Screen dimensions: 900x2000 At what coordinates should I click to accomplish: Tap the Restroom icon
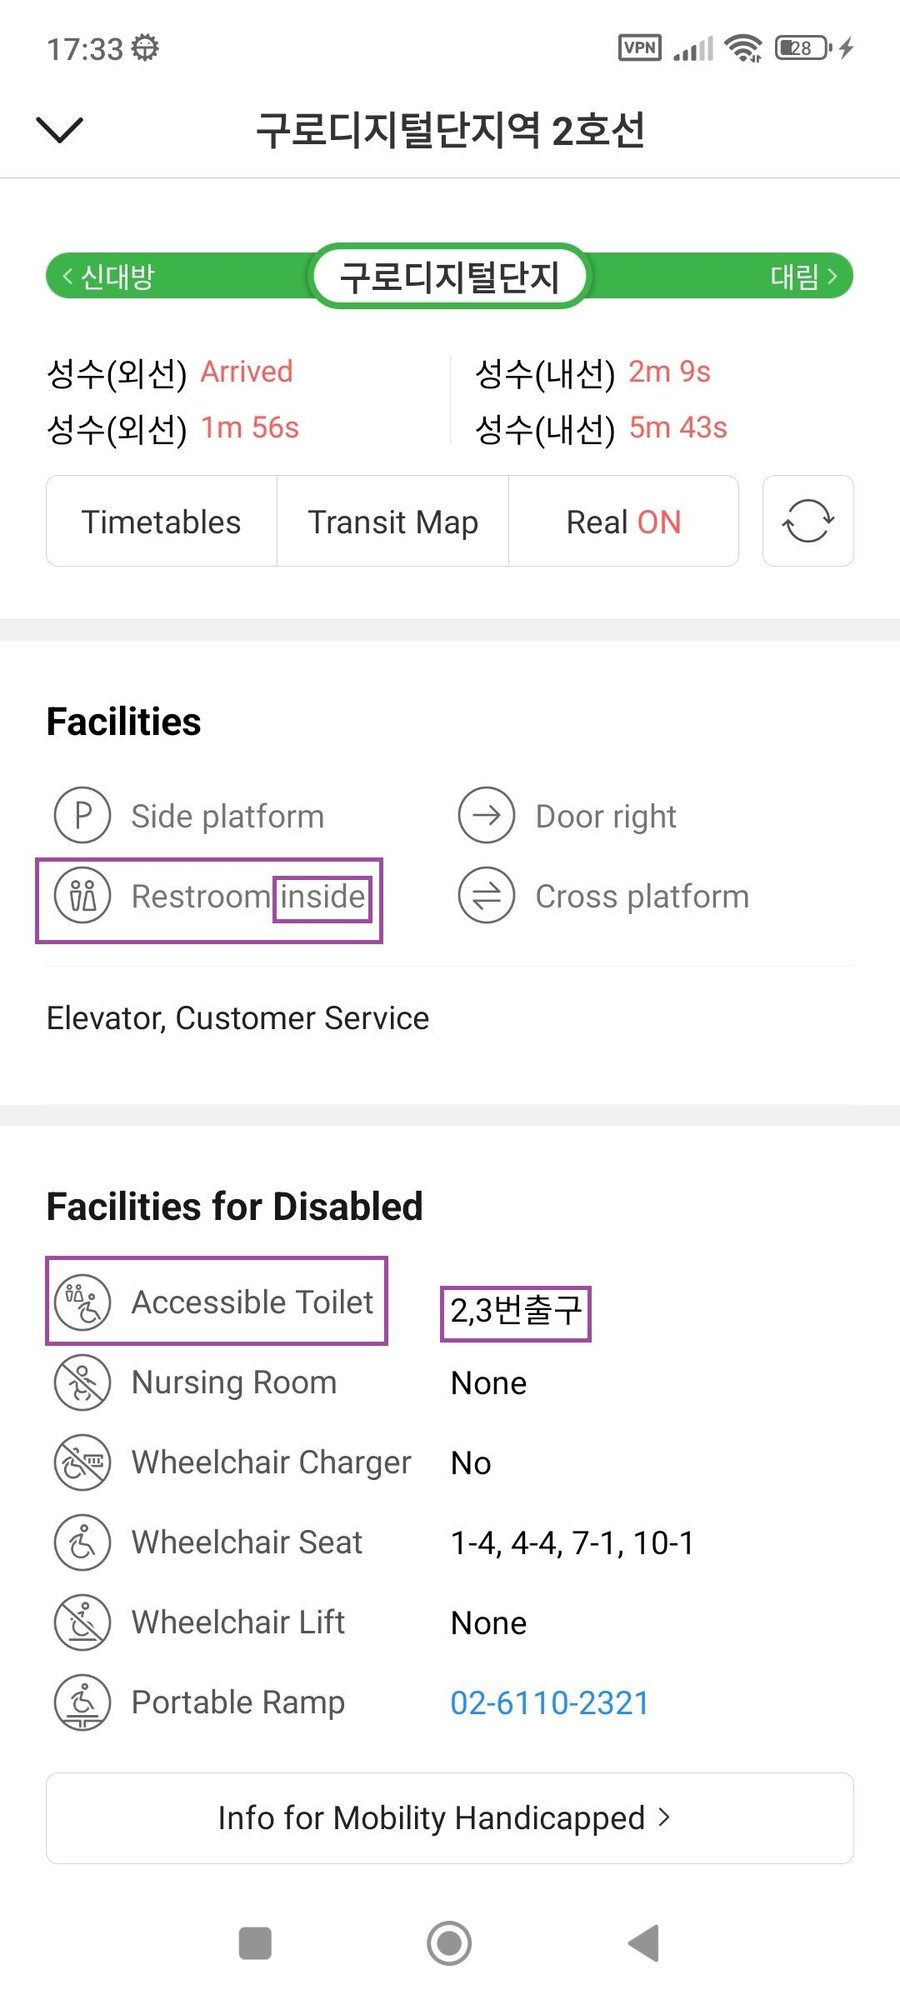[x=82, y=896]
